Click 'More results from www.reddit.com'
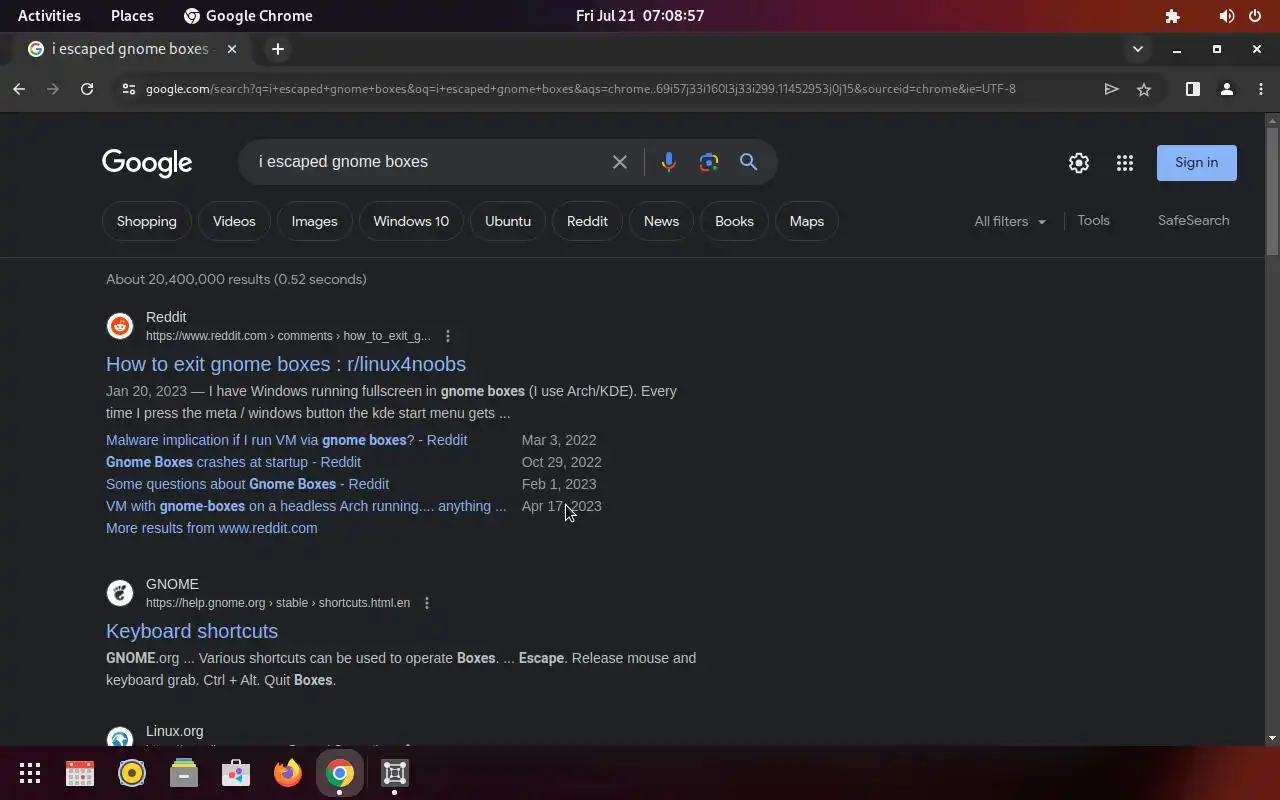The height and width of the screenshot is (800, 1280). click(x=211, y=528)
